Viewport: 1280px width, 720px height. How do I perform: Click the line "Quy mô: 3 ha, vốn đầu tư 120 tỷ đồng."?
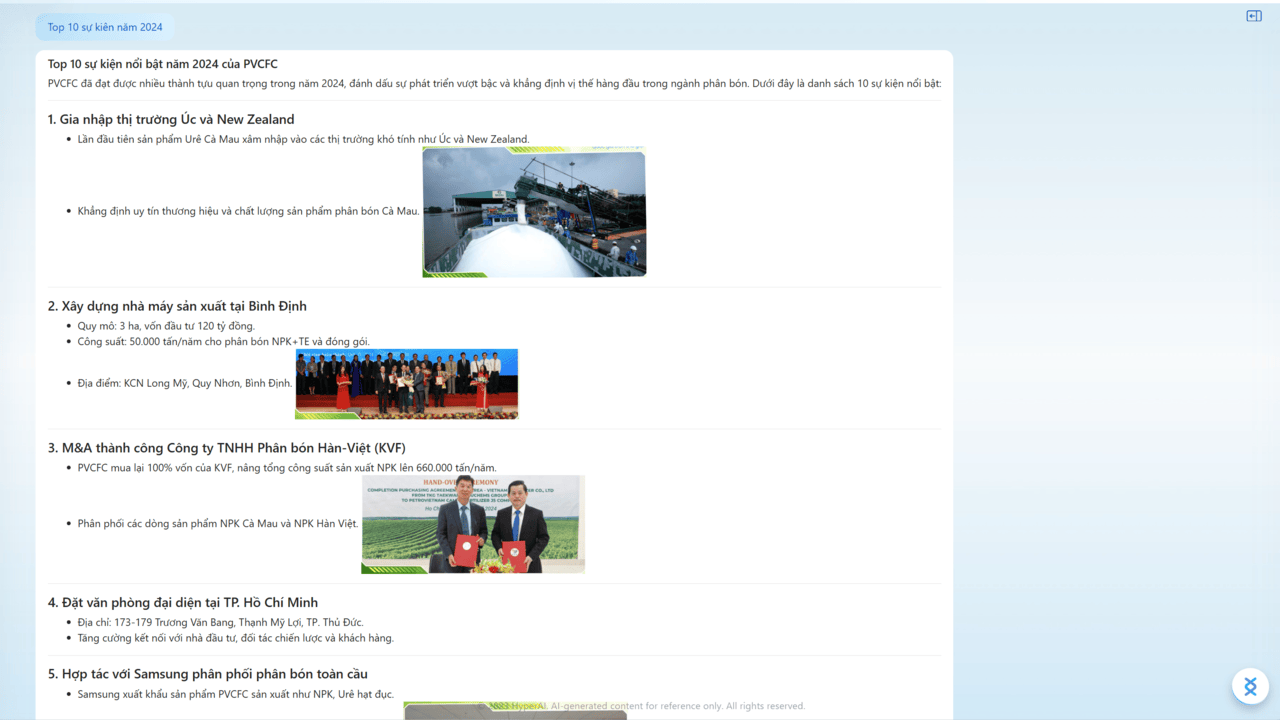coord(166,326)
